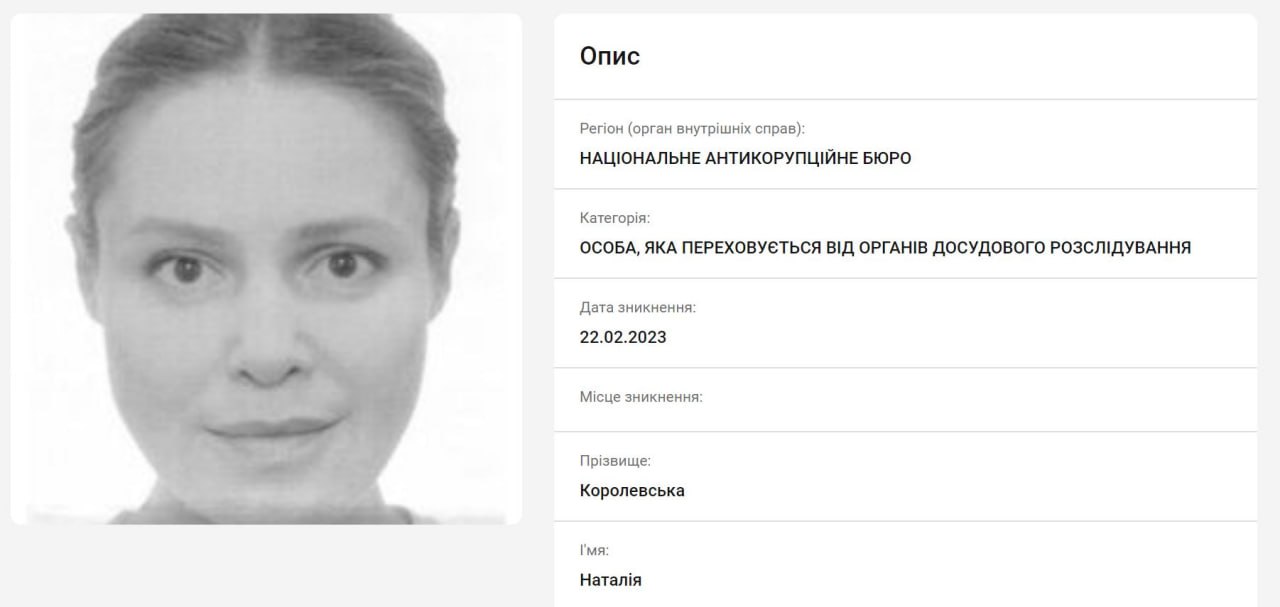Click blank header area right of "Опис"
This screenshot has height=607, width=1280.
(948, 56)
